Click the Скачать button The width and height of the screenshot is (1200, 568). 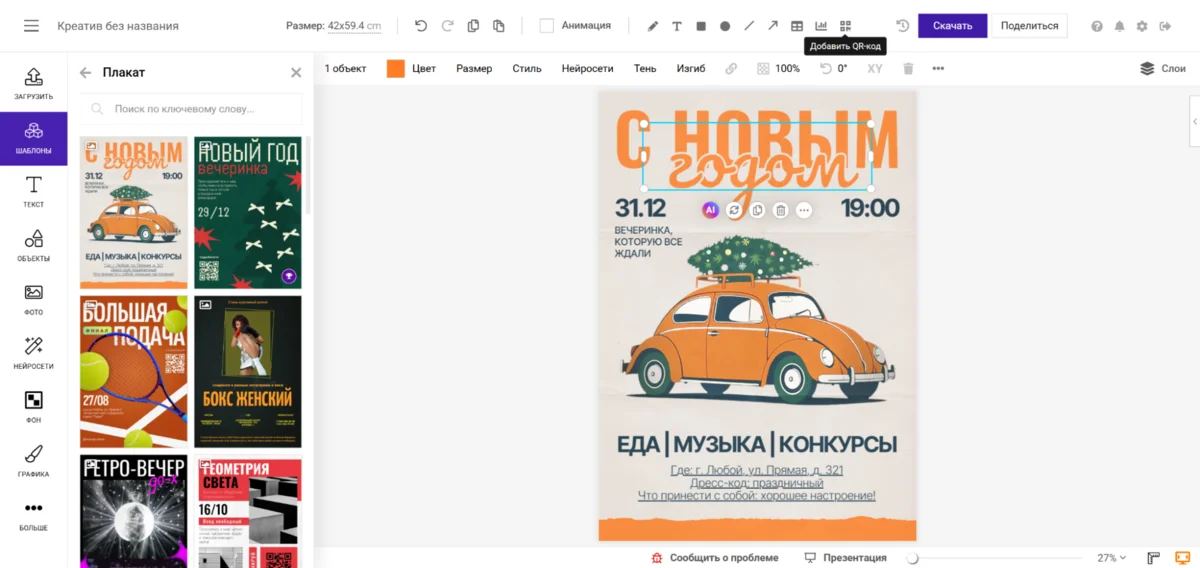(952, 26)
